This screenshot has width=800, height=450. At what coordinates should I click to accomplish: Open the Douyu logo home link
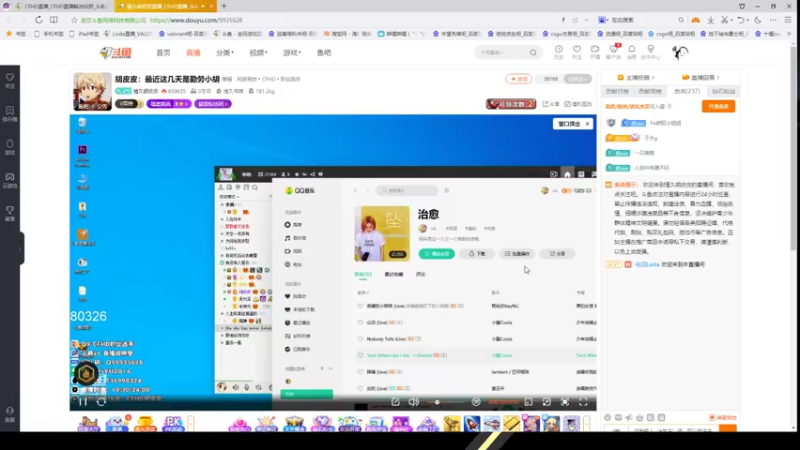point(116,53)
